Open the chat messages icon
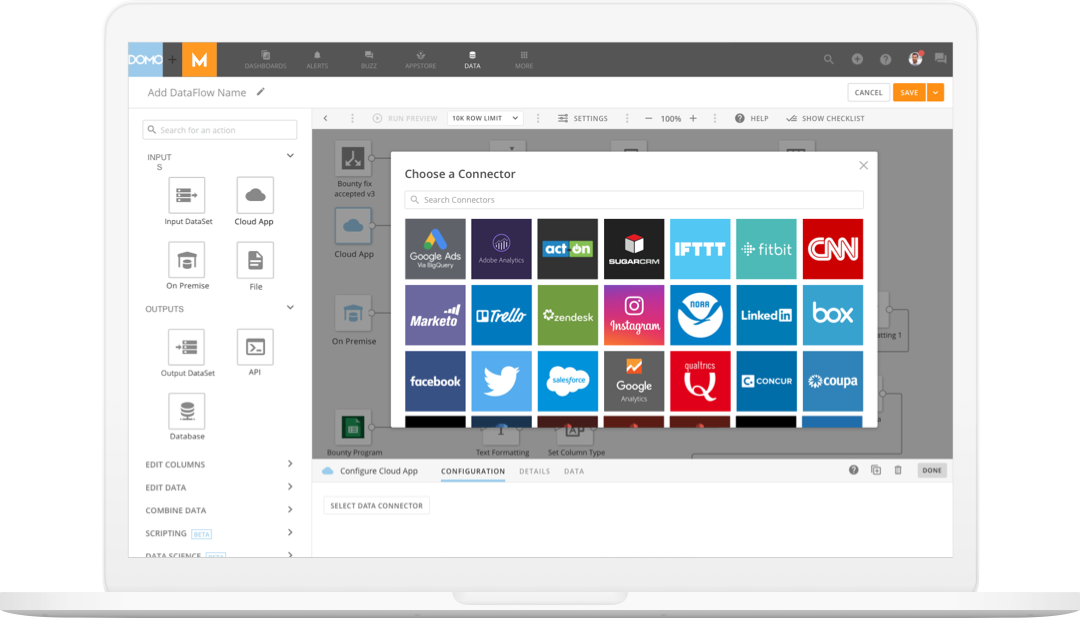The width and height of the screenshot is (1080, 618). tap(940, 59)
